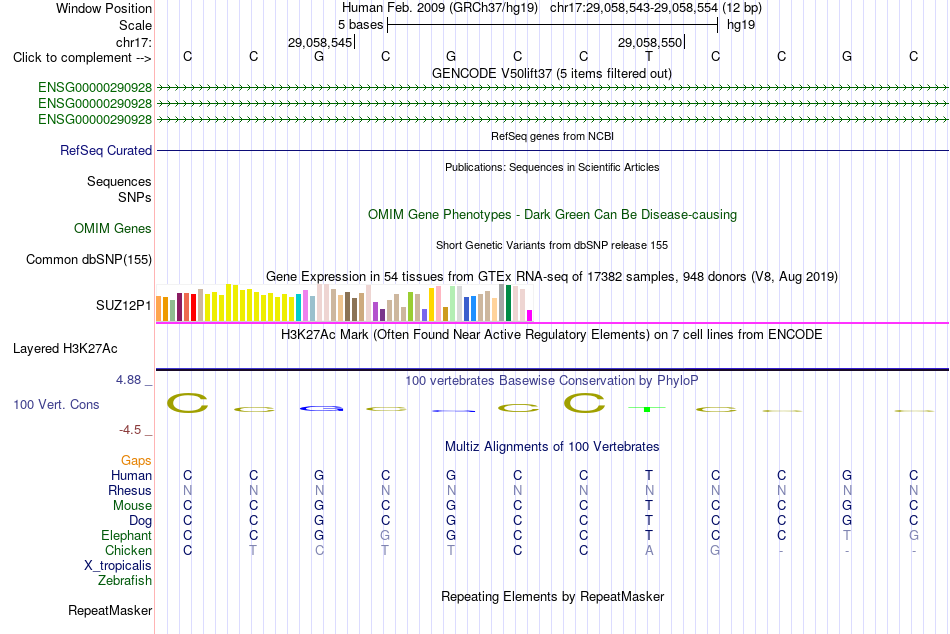The height and width of the screenshot is (634, 950).
Task: Click the orange 'Gaps' label
Action: tap(136, 461)
